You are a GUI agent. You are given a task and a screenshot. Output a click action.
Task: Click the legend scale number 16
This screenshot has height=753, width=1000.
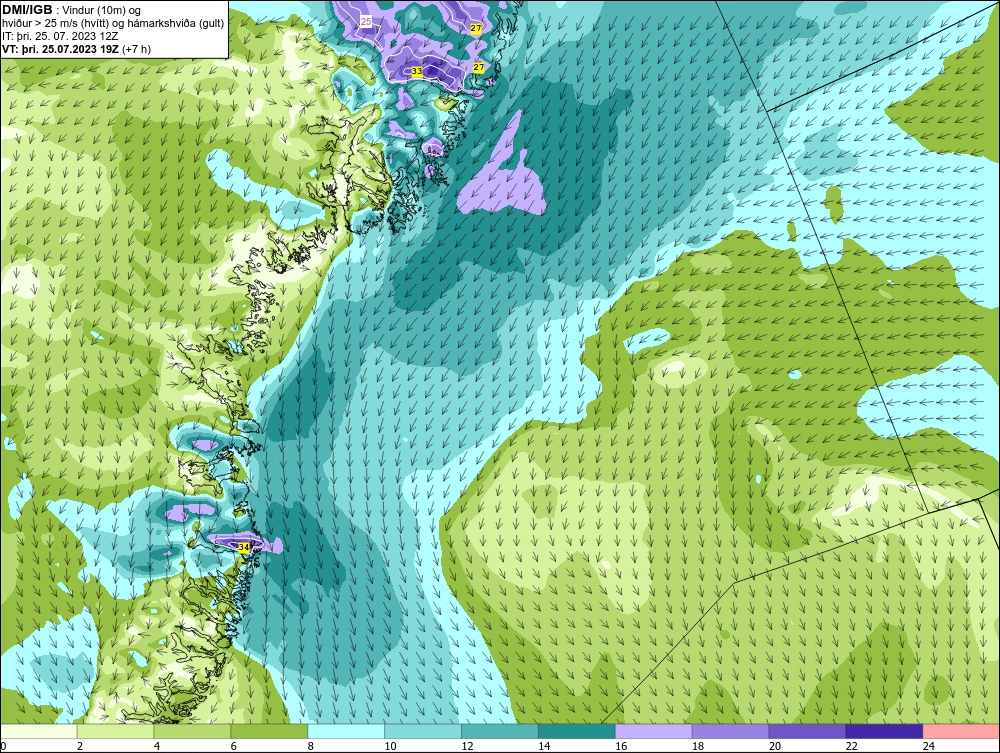(x=621, y=746)
